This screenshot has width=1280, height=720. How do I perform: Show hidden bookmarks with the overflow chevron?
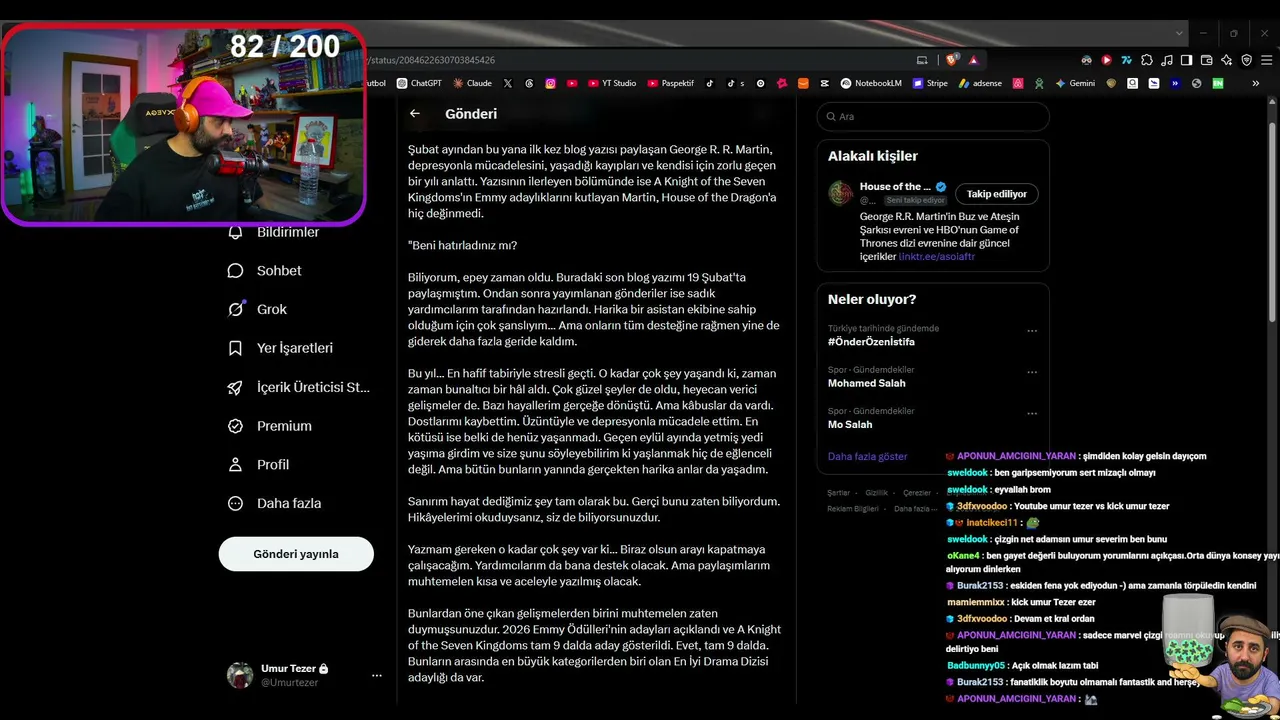pos(1255,83)
